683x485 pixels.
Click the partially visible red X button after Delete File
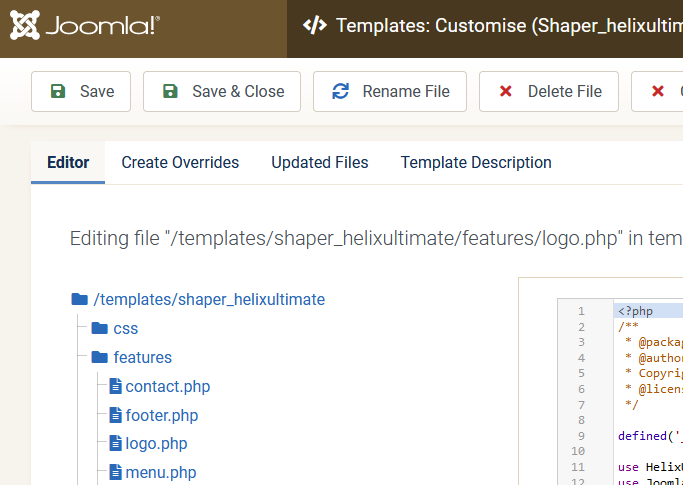tap(660, 91)
